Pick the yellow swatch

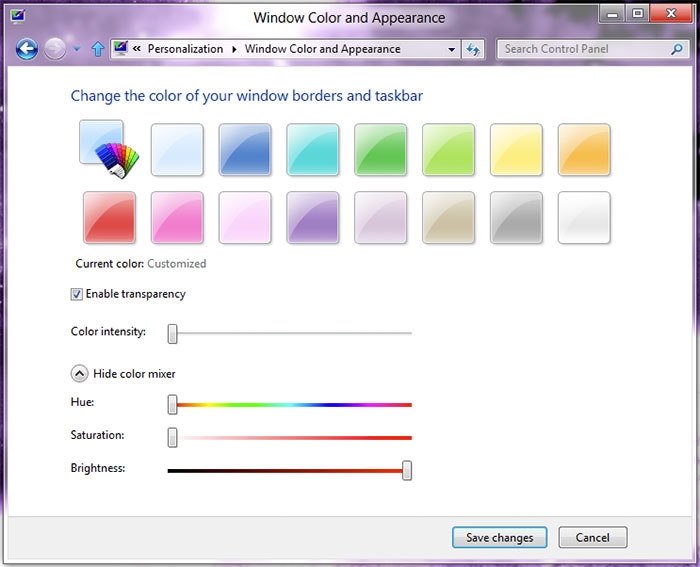click(517, 150)
